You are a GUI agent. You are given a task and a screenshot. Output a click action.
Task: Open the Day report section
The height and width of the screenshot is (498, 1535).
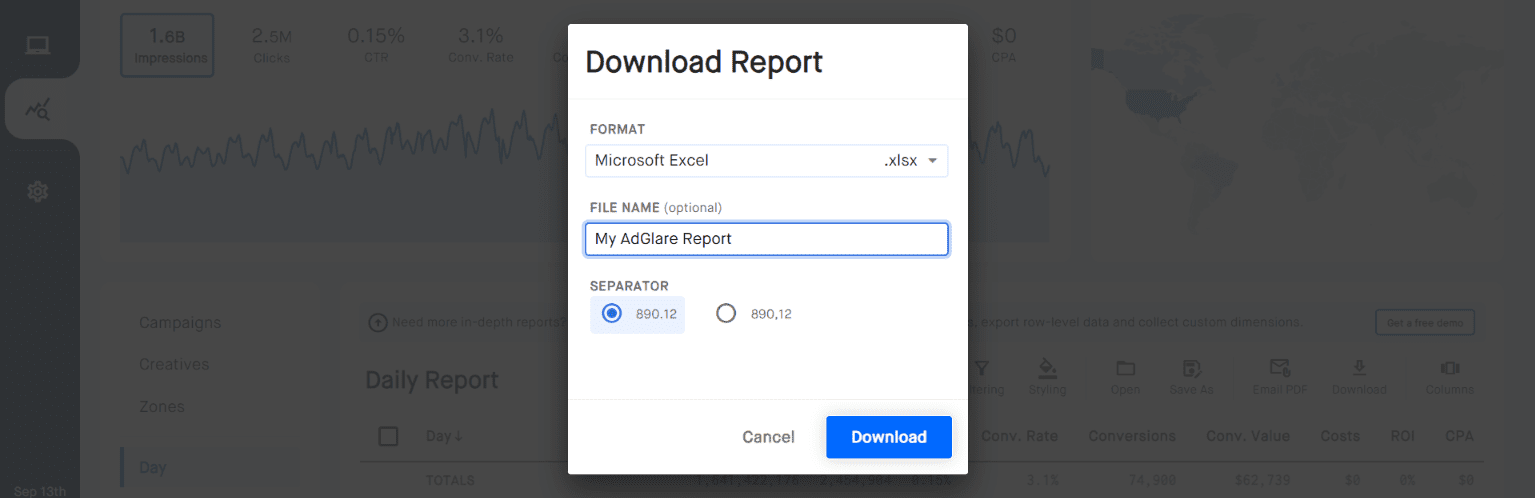[153, 467]
